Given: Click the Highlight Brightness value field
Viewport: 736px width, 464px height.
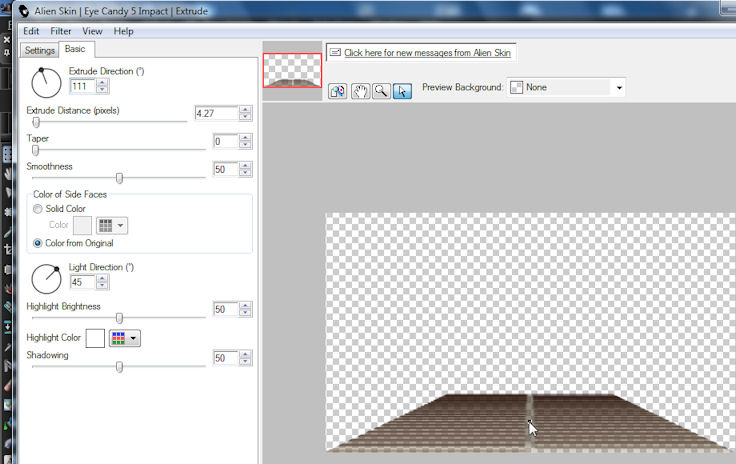Looking at the screenshot, I should (x=225, y=310).
